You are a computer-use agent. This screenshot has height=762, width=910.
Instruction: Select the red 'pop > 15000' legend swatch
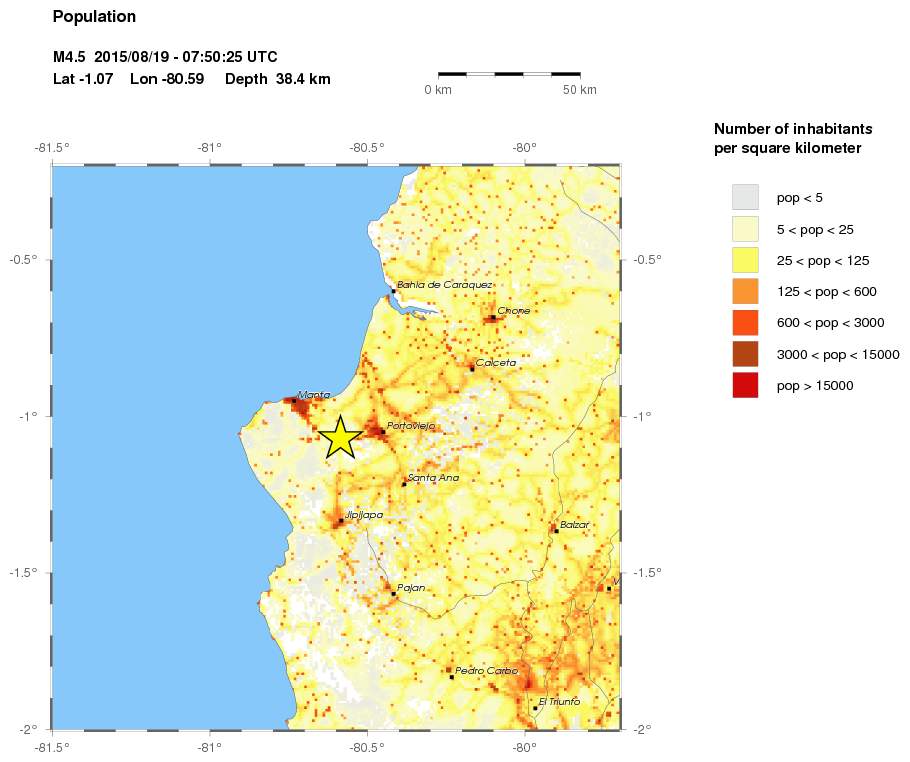[x=745, y=385]
